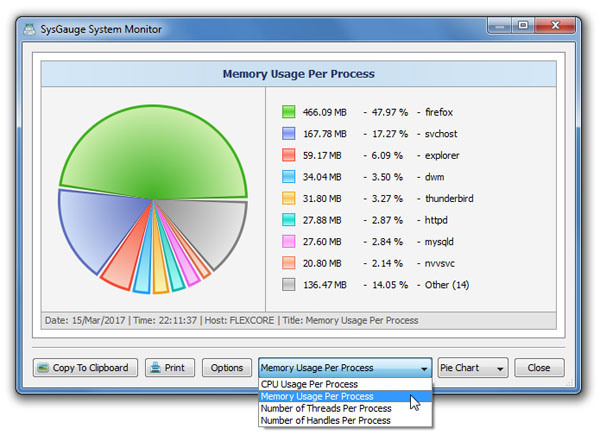The height and width of the screenshot is (435, 600).
Task: Select Number of Handles Per Process
Action: click(345, 420)
